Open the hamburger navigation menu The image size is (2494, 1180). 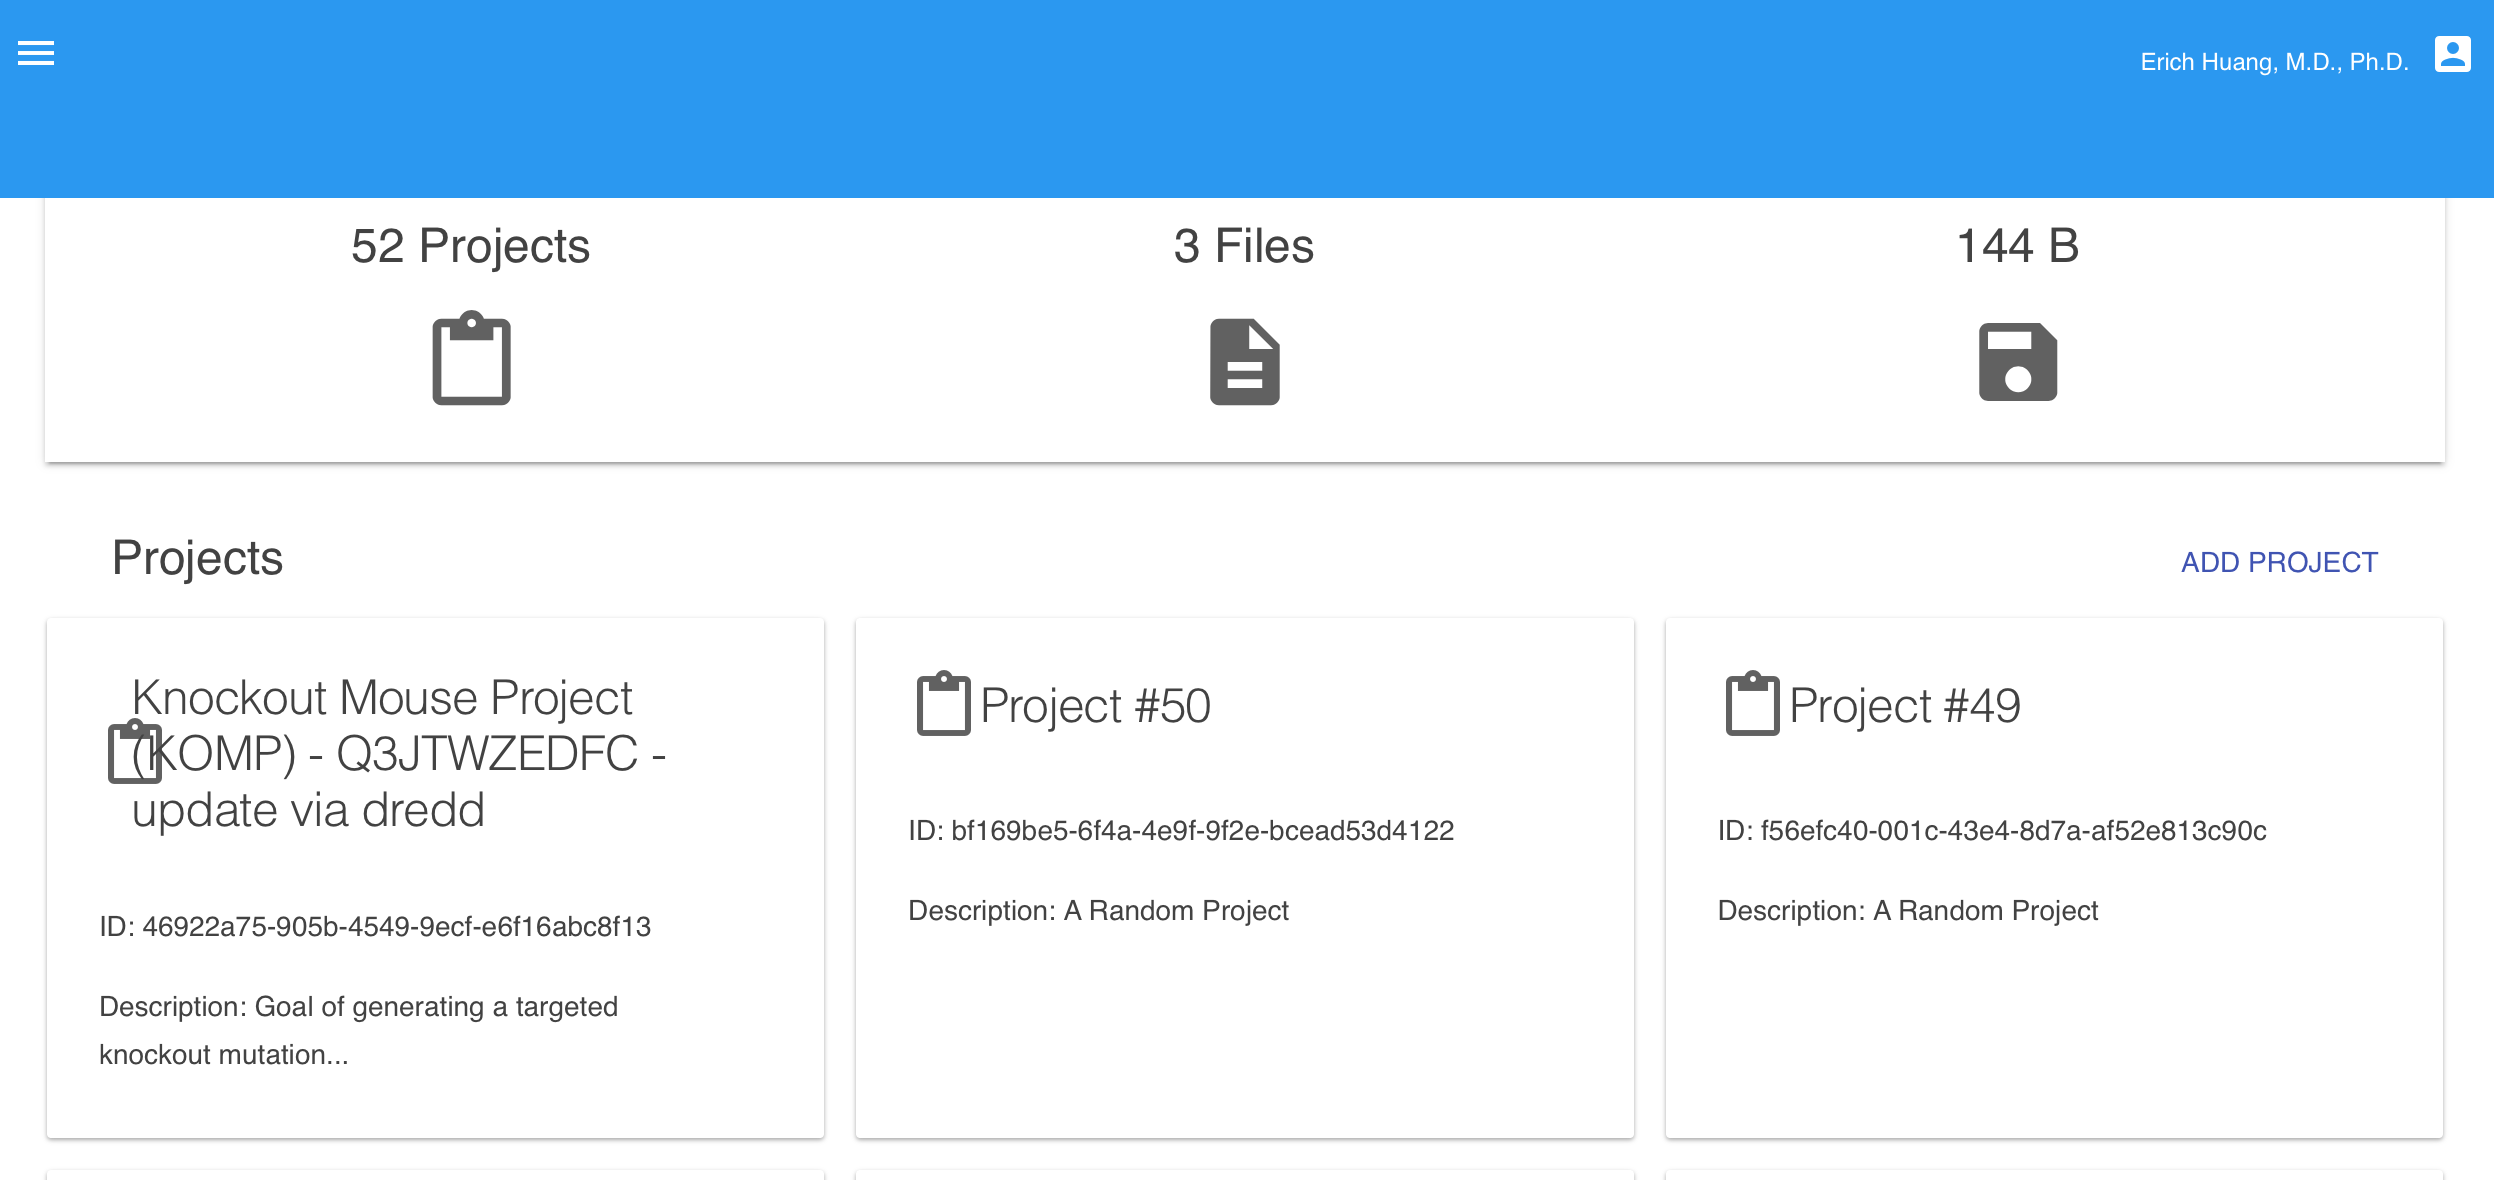coord(36,53)
